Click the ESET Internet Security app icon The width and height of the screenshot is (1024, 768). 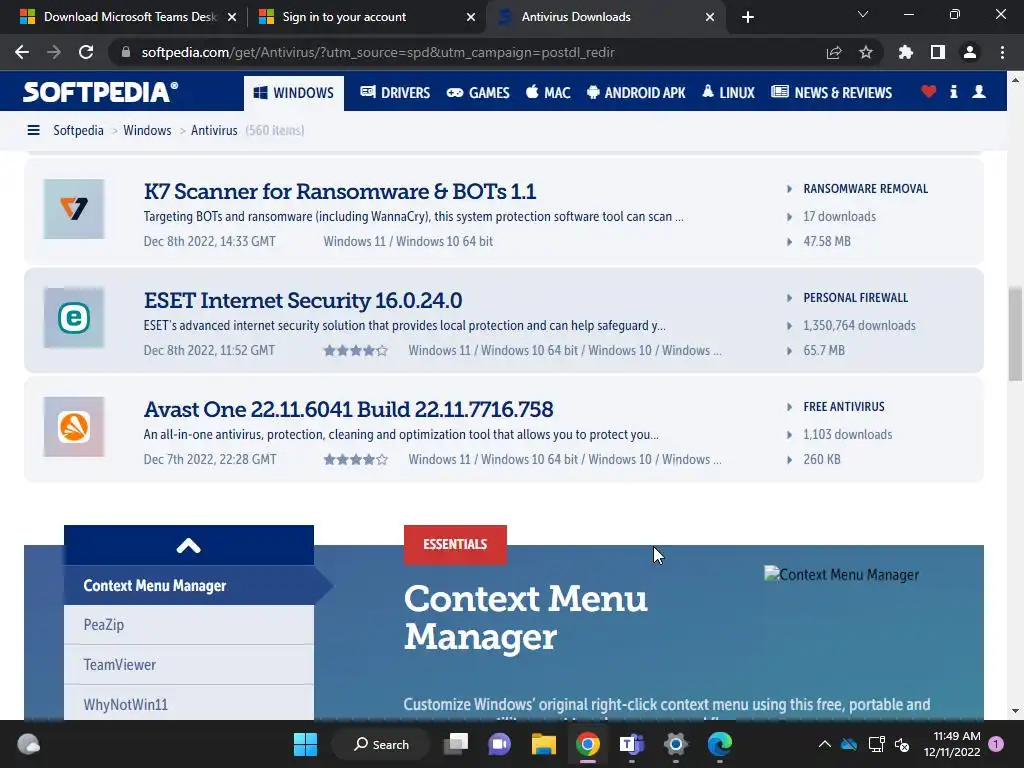74,318
